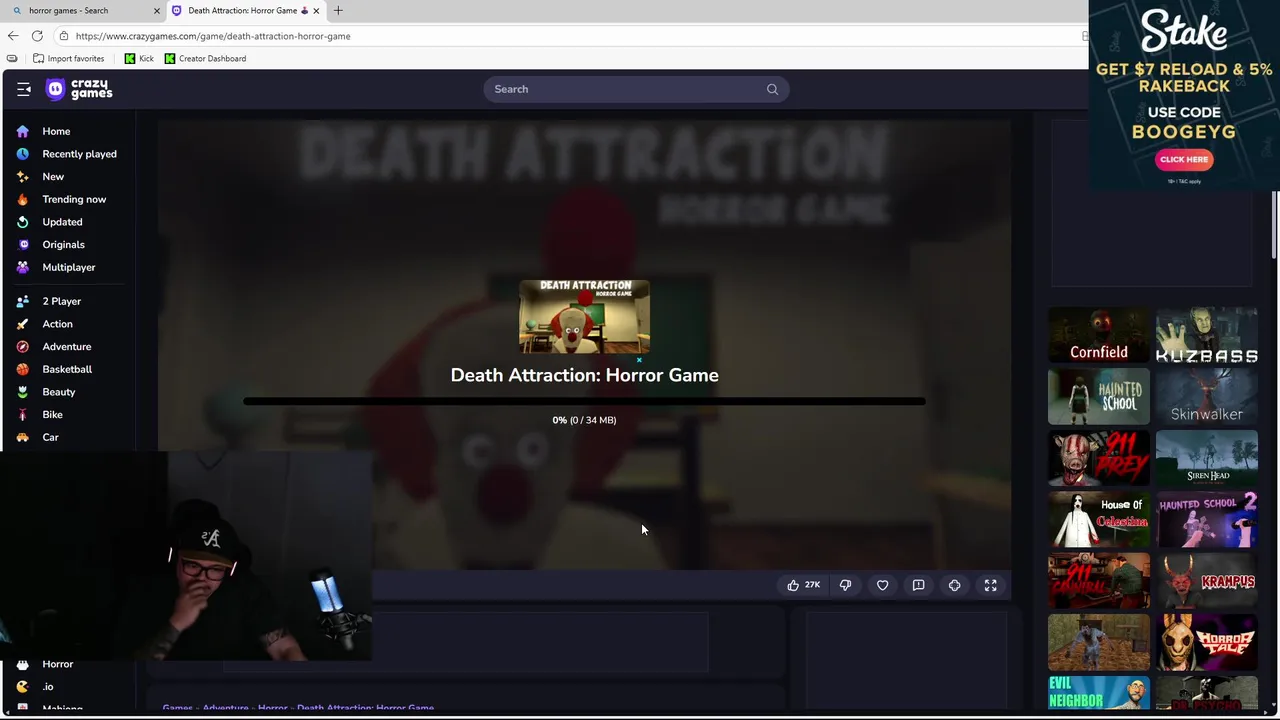Open the New games category

click(53, 176)
